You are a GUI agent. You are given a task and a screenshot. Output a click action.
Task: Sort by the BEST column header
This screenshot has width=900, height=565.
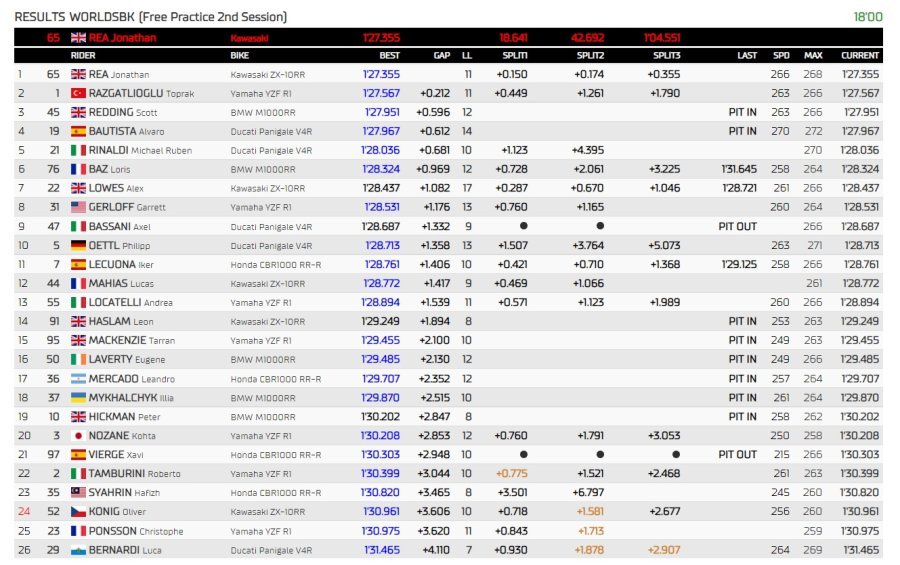(x=389, y=56)
